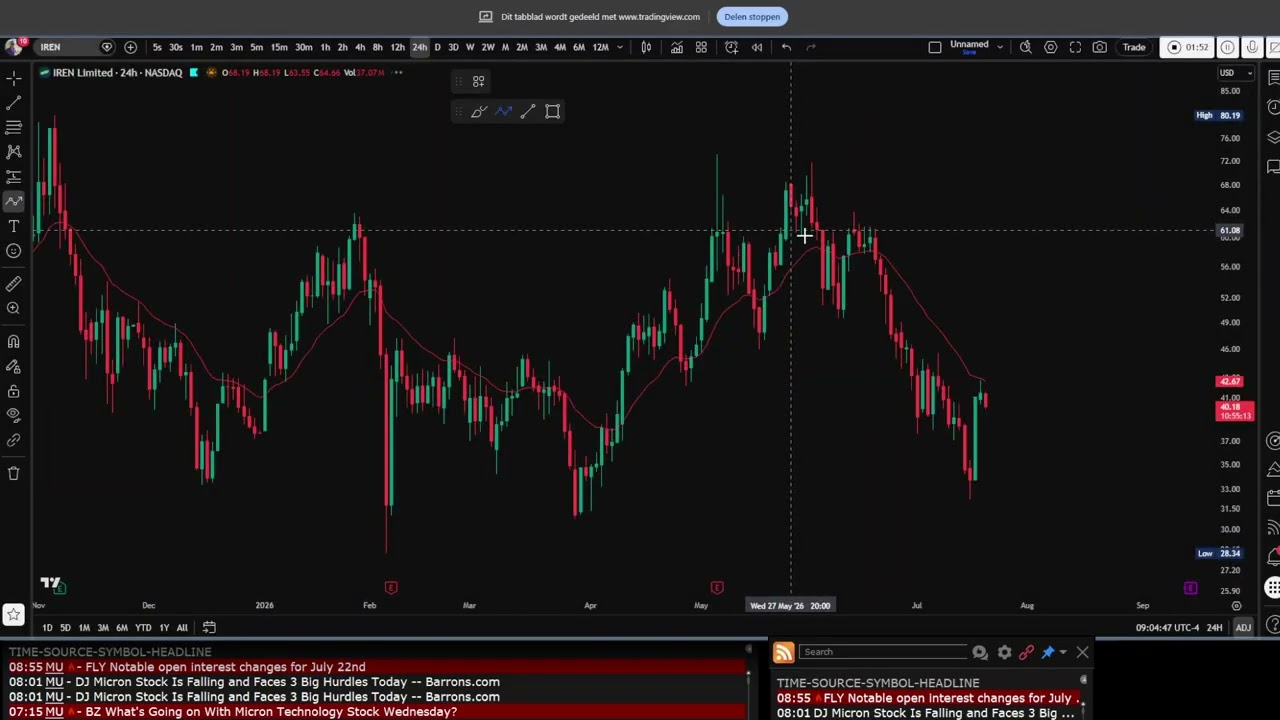
Task: Expand the more time intervals chevron
Action: pyautogui.click(x=620, y=47)
